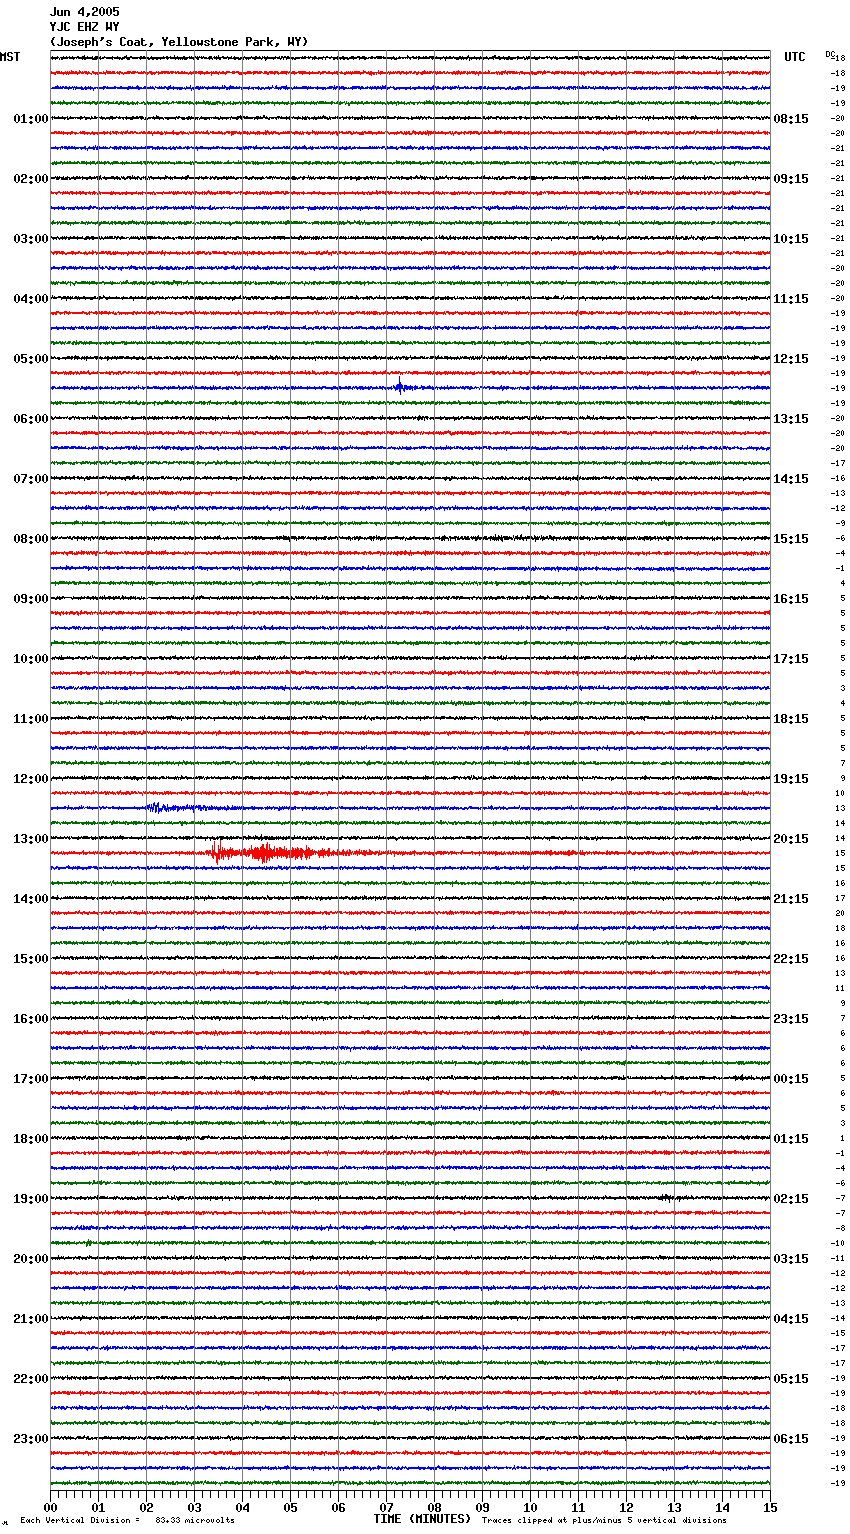
Task: Click the 02:15 UTC time label
Action: pyautogui.click(x=791, y=1199)
